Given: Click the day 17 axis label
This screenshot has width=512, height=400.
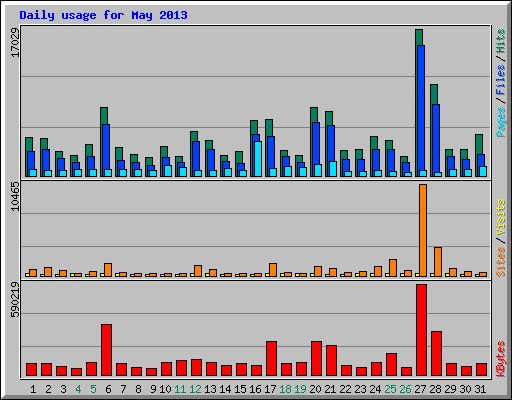Looking at the screenshot, I should tap(270, 389).
